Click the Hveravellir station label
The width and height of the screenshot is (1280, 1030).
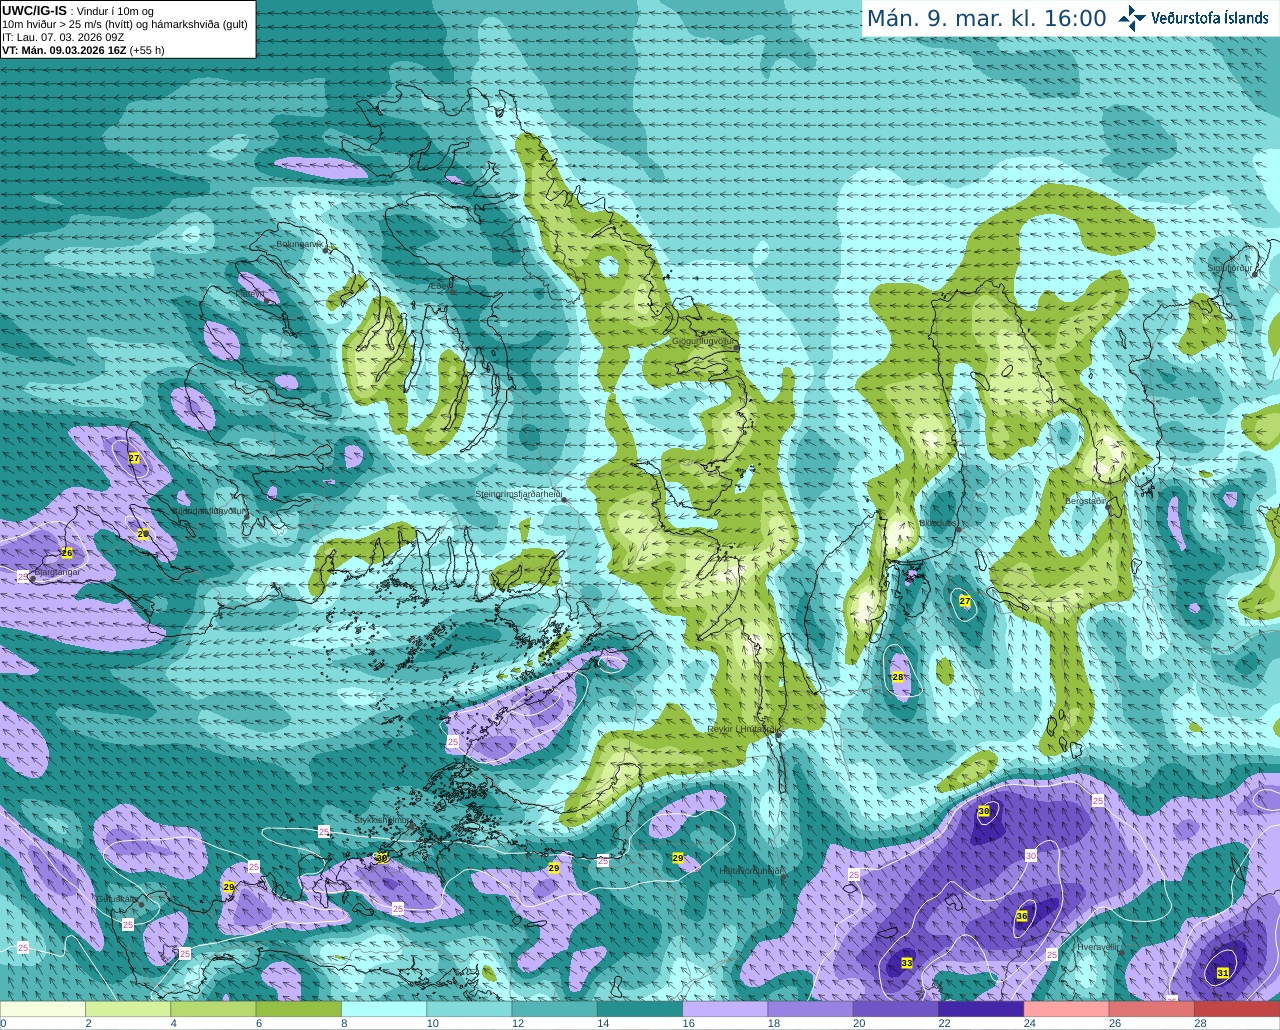tap(1098, 946)
